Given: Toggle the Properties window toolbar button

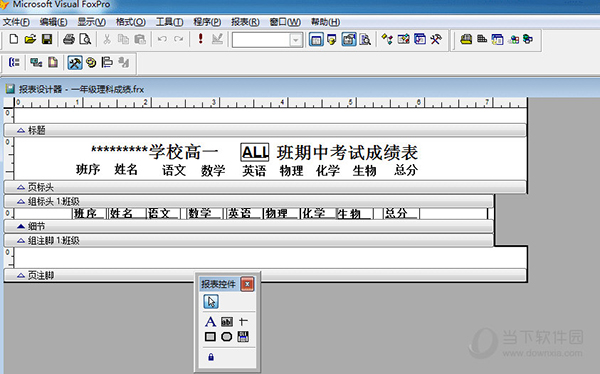Looking at the screenshot, I should [349, 39].
